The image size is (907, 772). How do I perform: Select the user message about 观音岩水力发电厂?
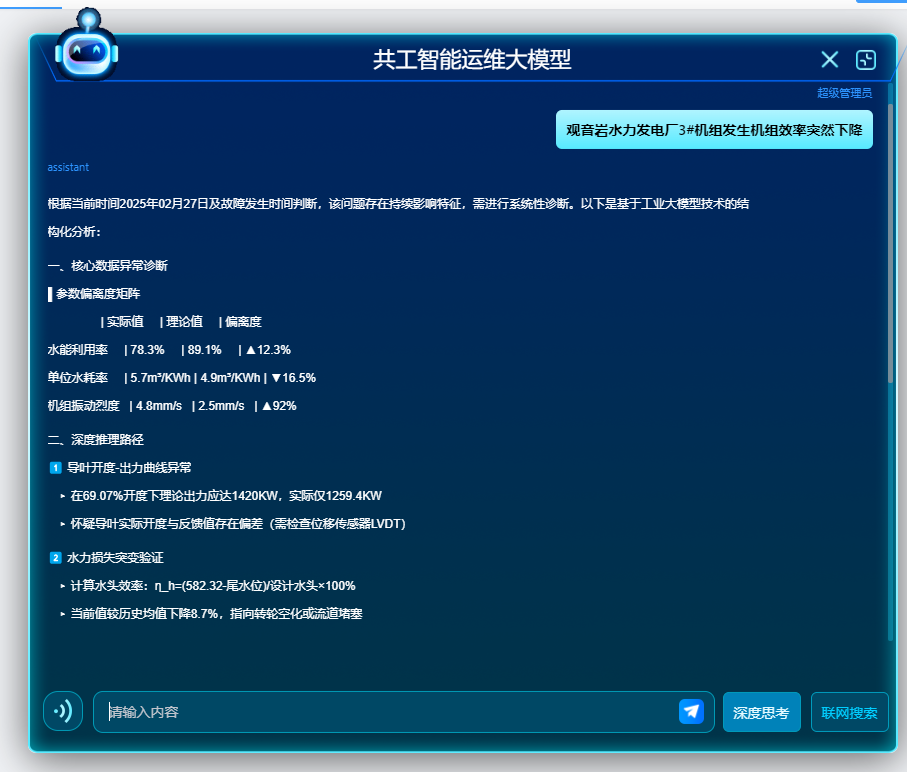tap(714, 129)
